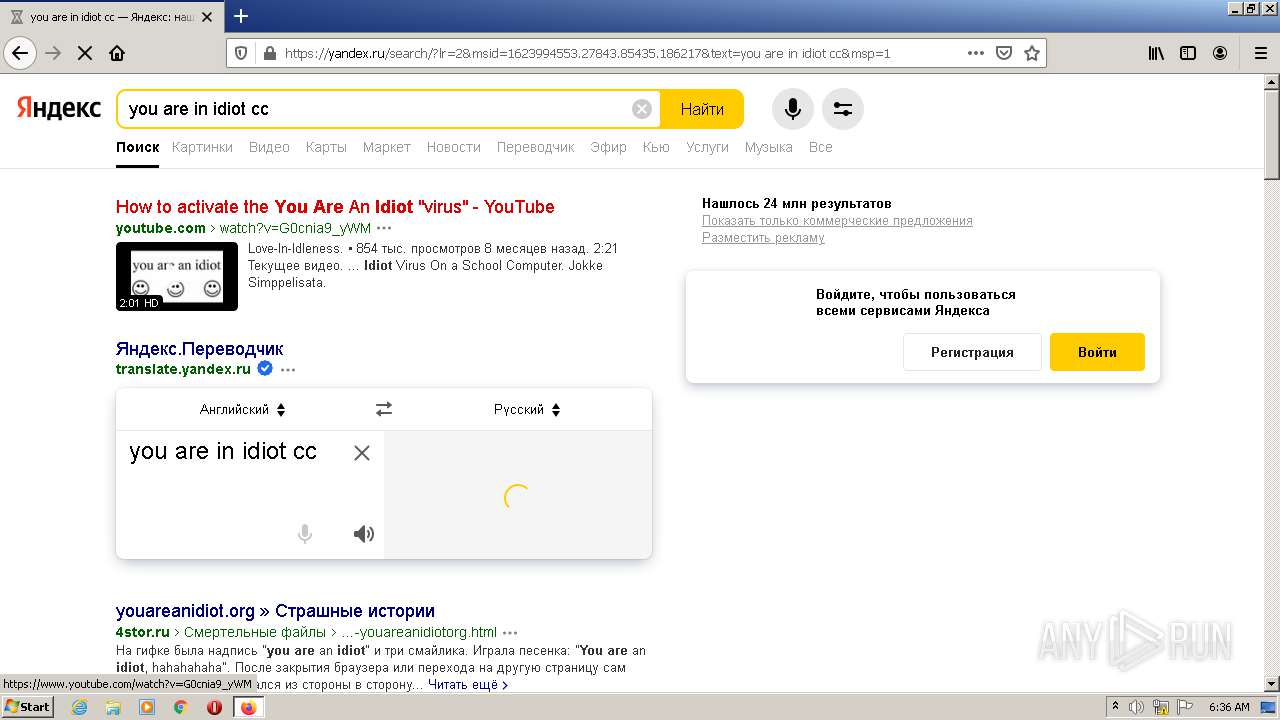Image resolution: width=1280 pixels, height=720 pixels.
Task: Select Английский source language dropdown
Action: 243,409
